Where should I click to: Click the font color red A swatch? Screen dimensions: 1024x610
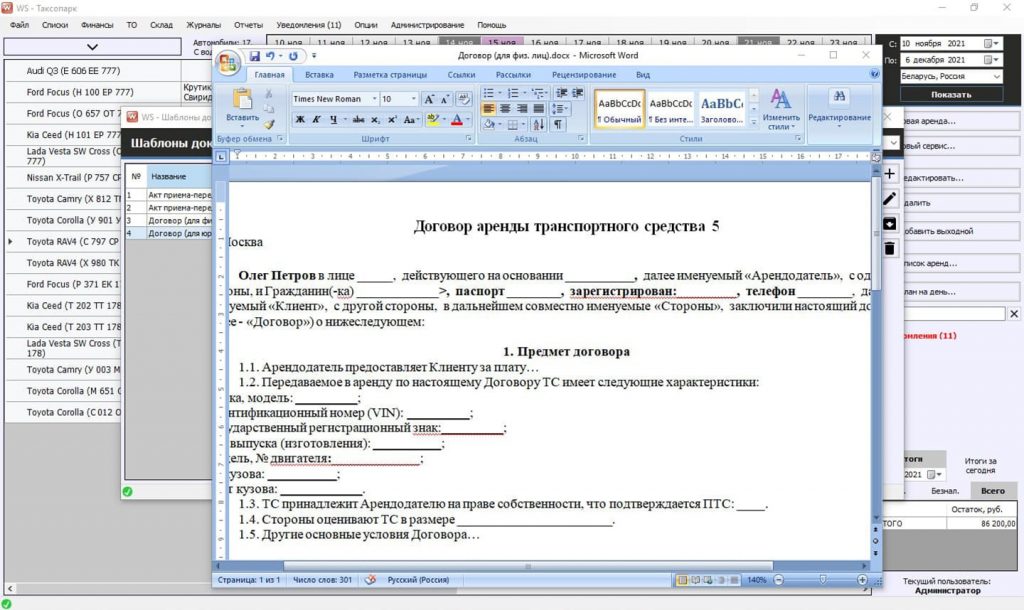[456, 120]
